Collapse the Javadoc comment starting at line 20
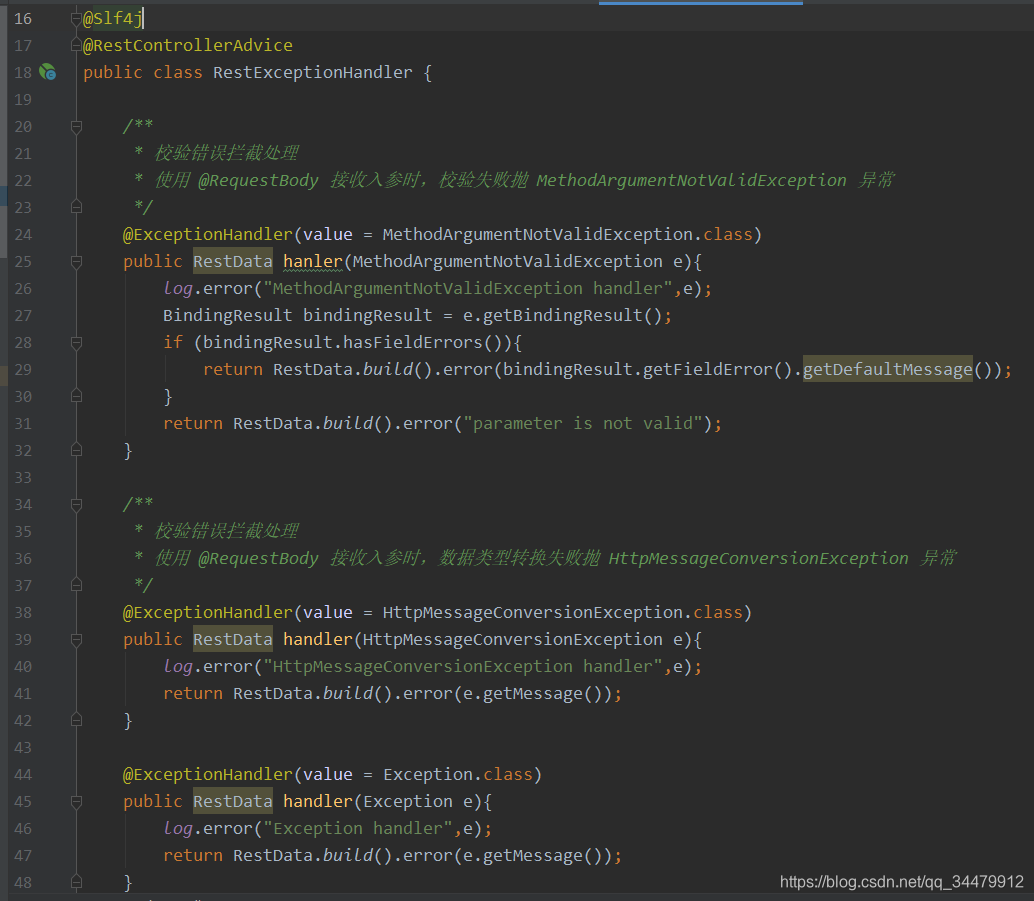This screenshot has height=901, width=1034. point(76,126)
